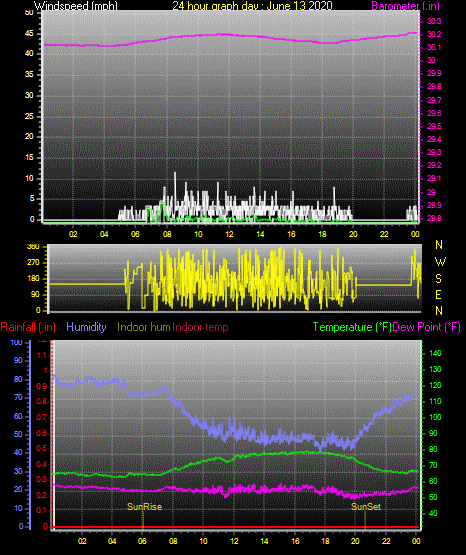Click hour label '18' under windspeed graph
Screen dimensions: 466x555
click(x=322, y=234)
